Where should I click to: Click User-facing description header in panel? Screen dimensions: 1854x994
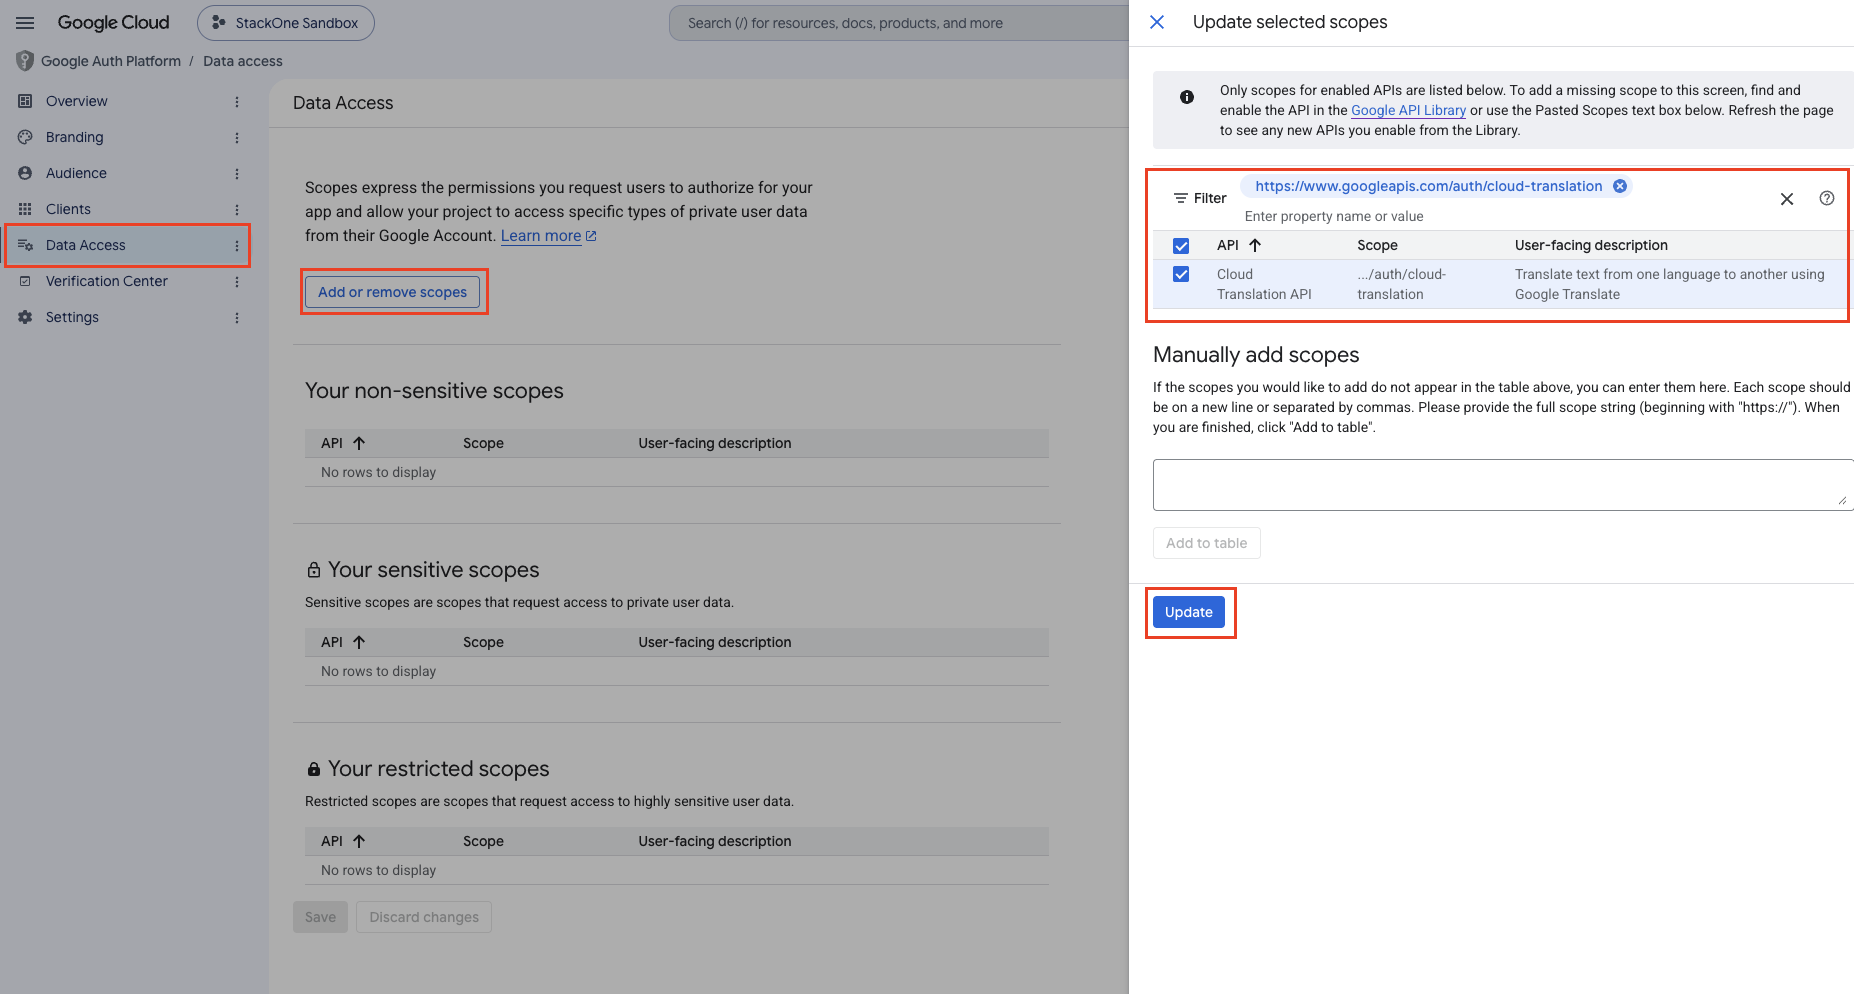pyautogui.click(x=1591, y=245)
